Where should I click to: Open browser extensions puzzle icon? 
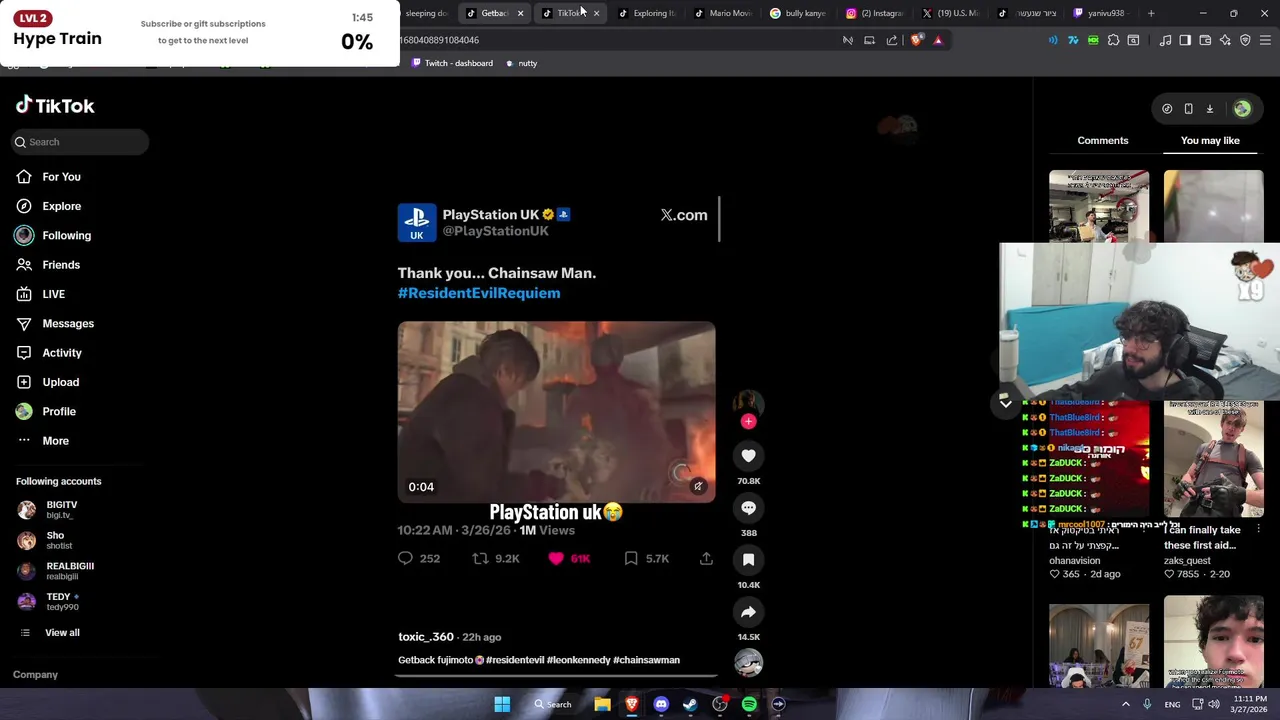[x=1113, y=40]
